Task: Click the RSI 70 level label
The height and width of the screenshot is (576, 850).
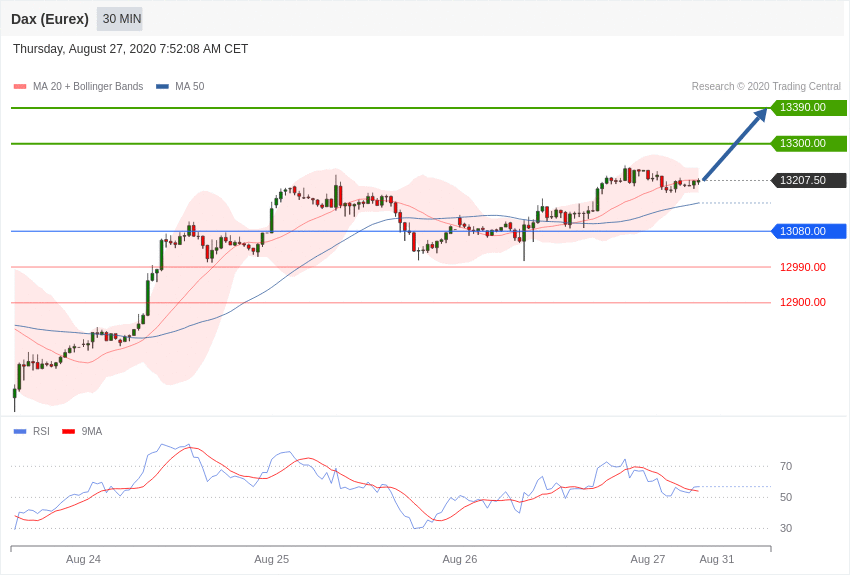Action: (x=786, y=466)
